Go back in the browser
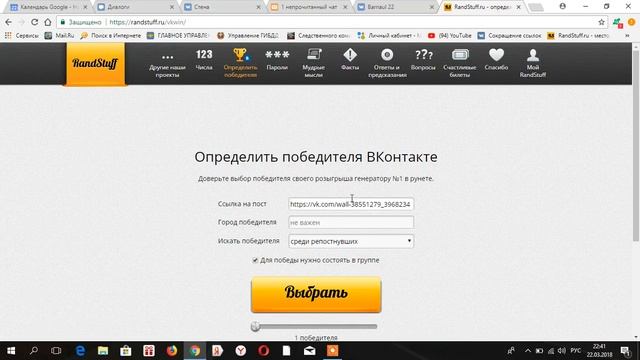Screen dimensions: 640x360 pyautogui.click(x=9, y=22)
